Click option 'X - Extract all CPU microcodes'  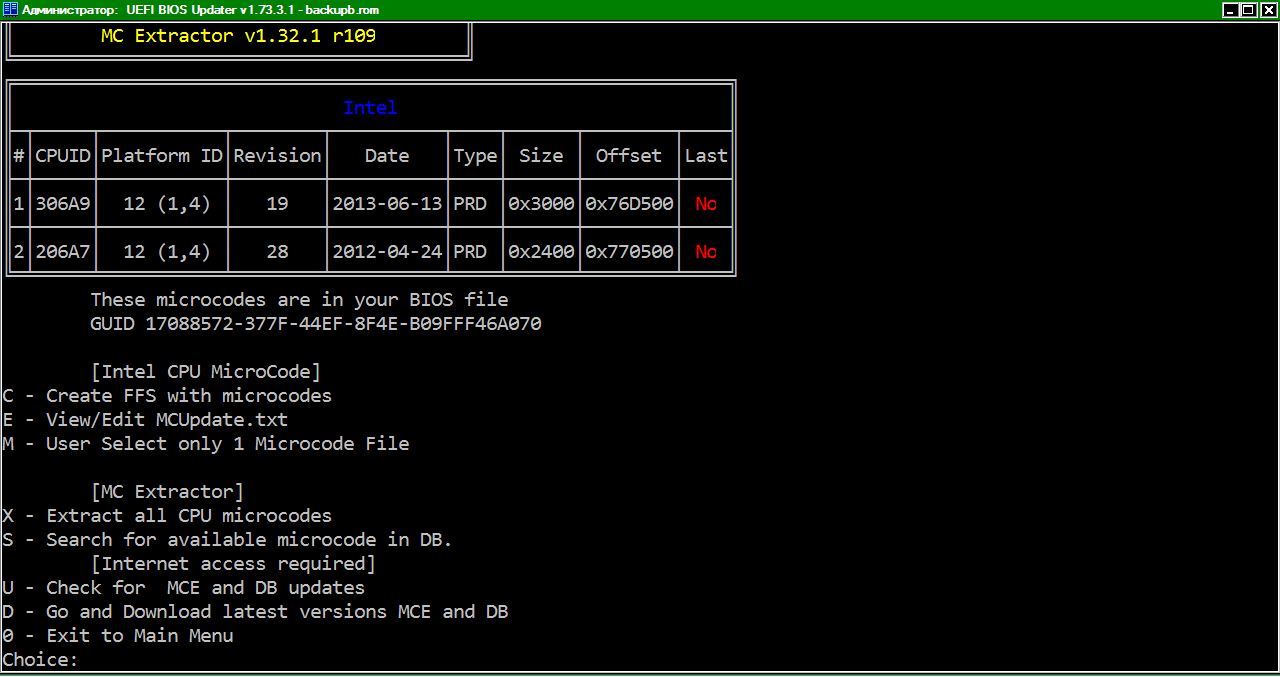[167, 516]
